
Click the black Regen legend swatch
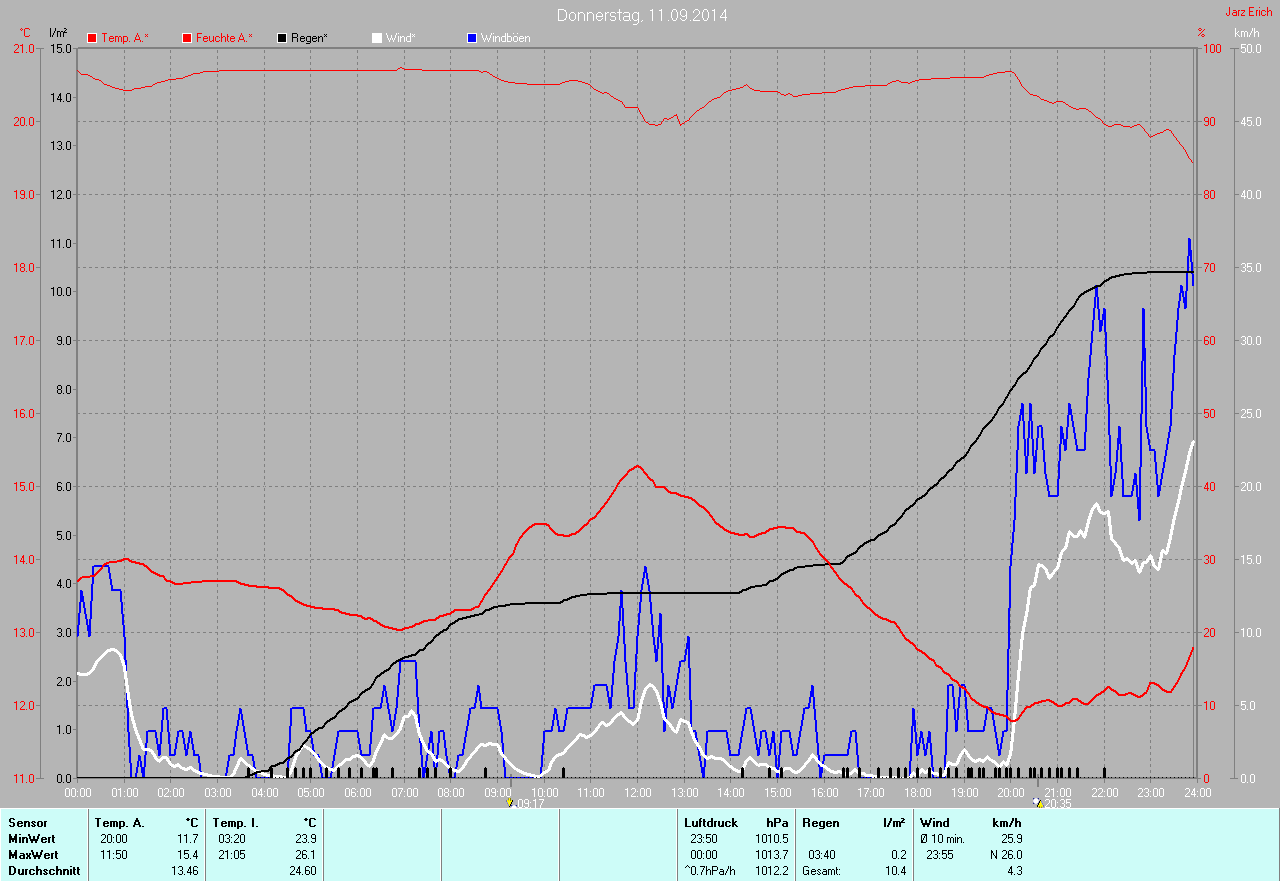283,38
